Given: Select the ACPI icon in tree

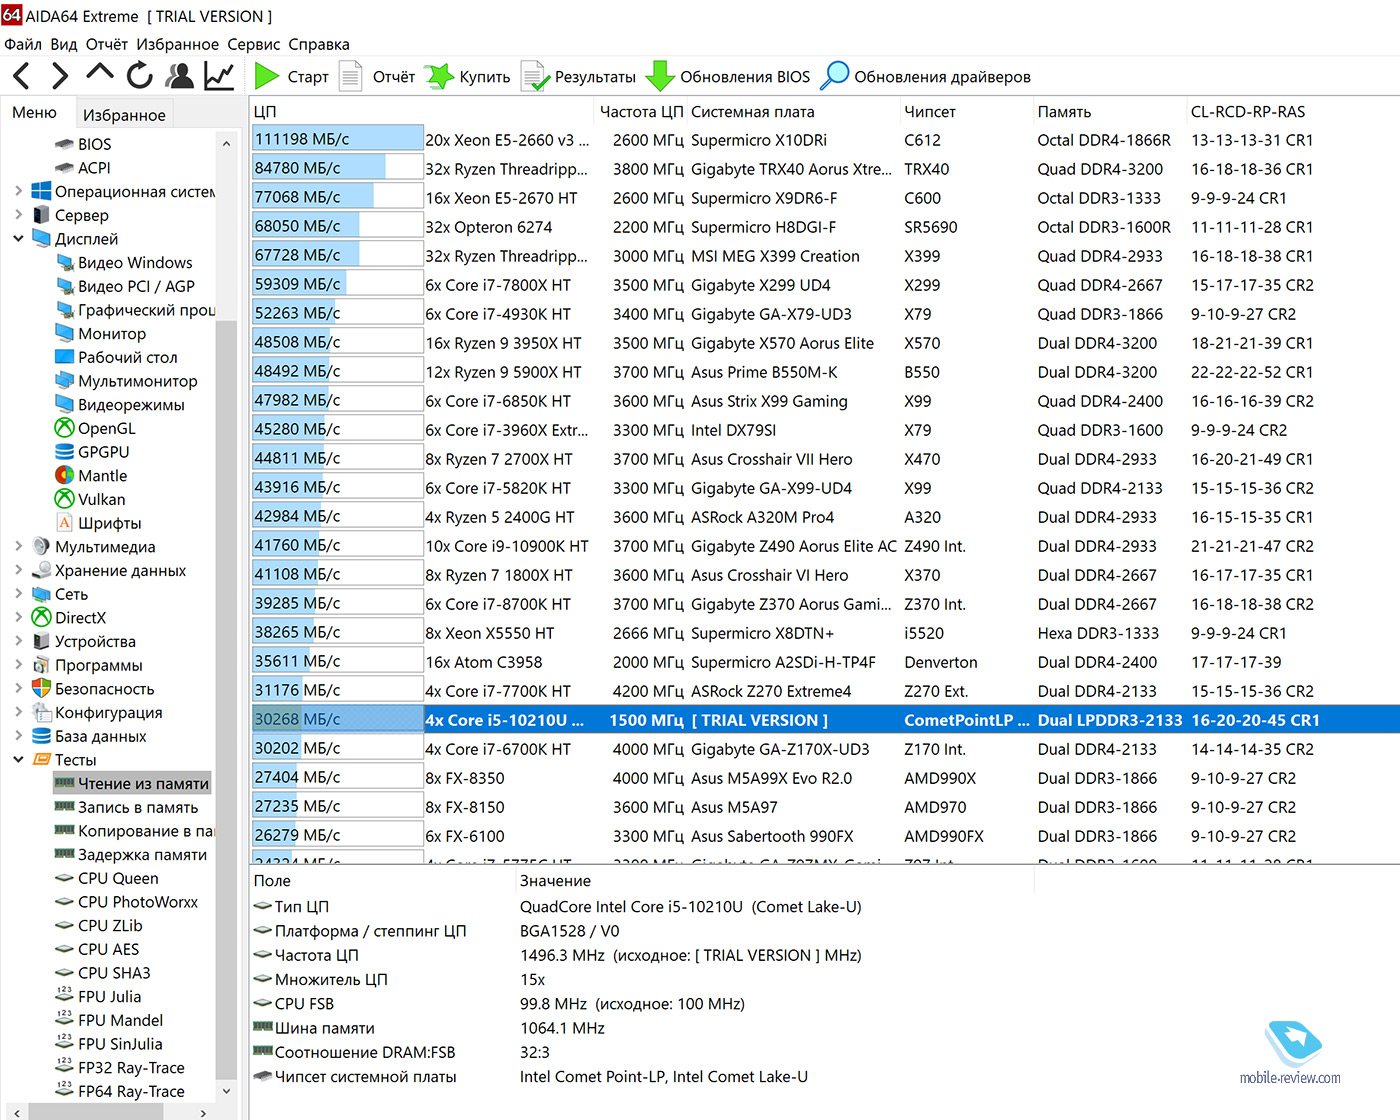Looking at the screenshot, I should pyautogui.click(x=65, y=168).
